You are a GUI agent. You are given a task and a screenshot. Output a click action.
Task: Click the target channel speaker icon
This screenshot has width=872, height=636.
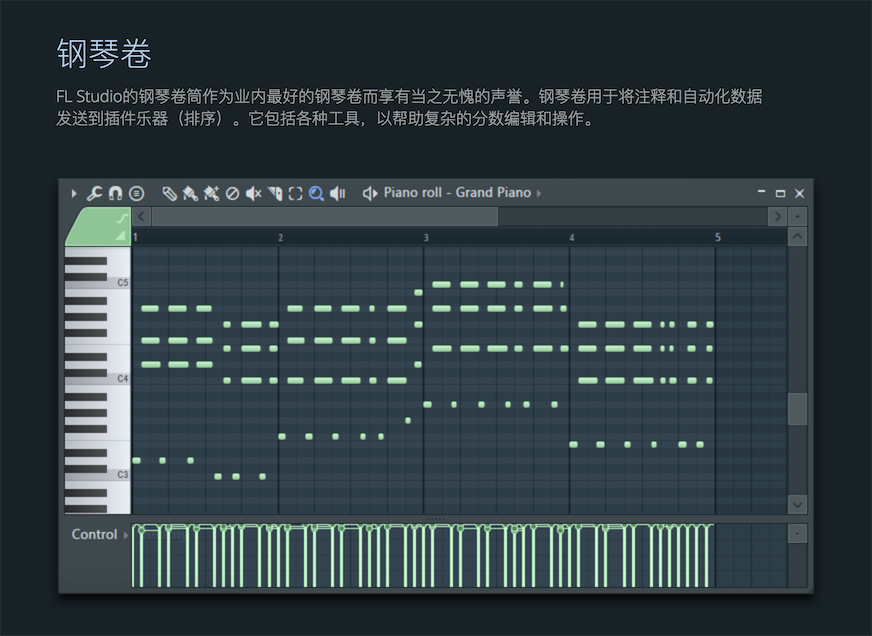(x=370, y=193)
